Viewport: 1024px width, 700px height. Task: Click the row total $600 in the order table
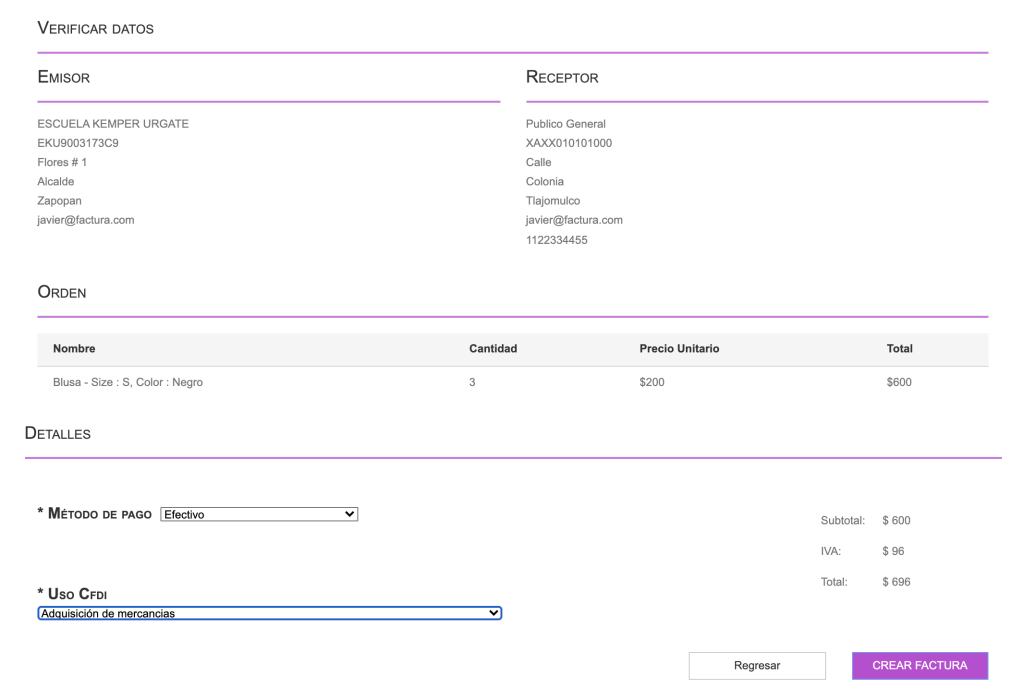tap(899, 382)
